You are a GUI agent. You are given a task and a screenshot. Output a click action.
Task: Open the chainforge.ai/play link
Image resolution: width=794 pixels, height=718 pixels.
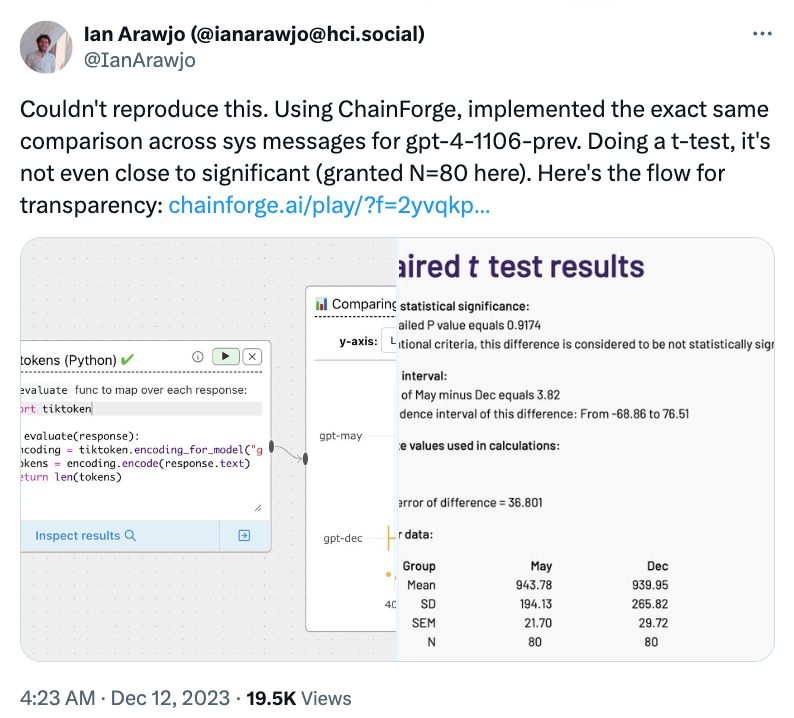point(329,205)
